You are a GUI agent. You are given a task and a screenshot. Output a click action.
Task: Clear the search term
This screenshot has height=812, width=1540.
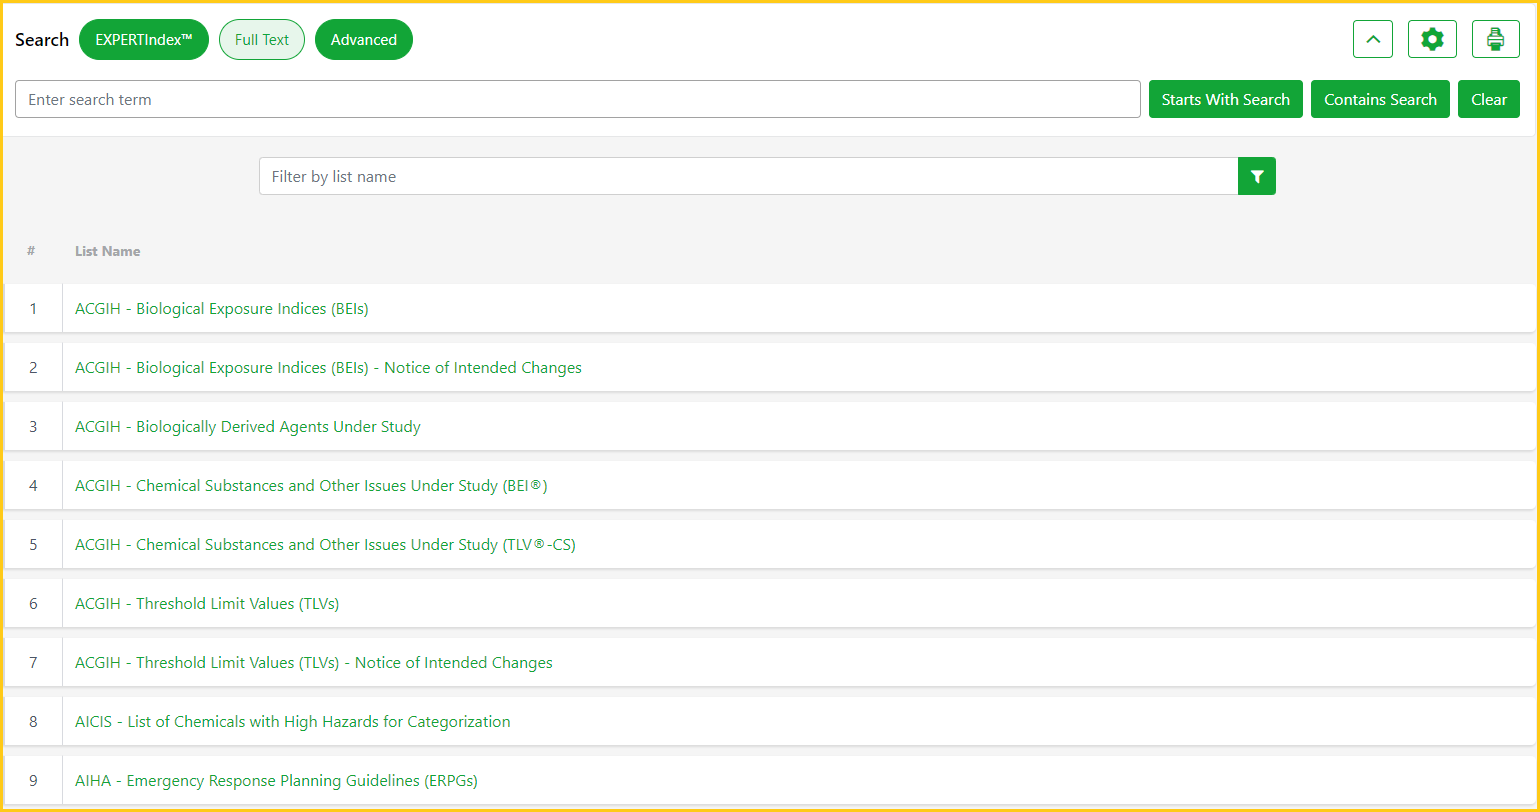click(1488, 99)
